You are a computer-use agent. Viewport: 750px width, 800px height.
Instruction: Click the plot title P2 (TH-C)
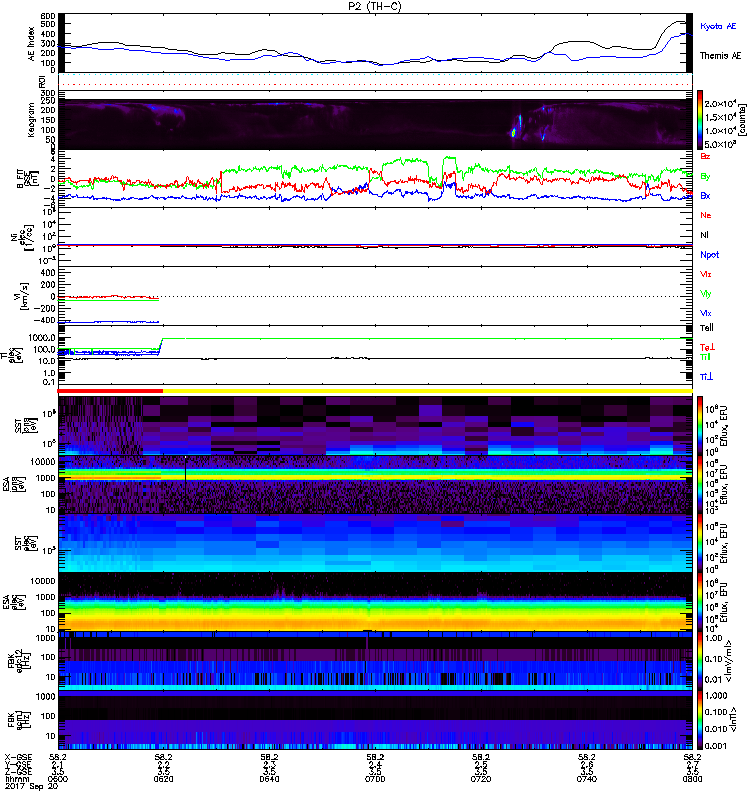375,7
